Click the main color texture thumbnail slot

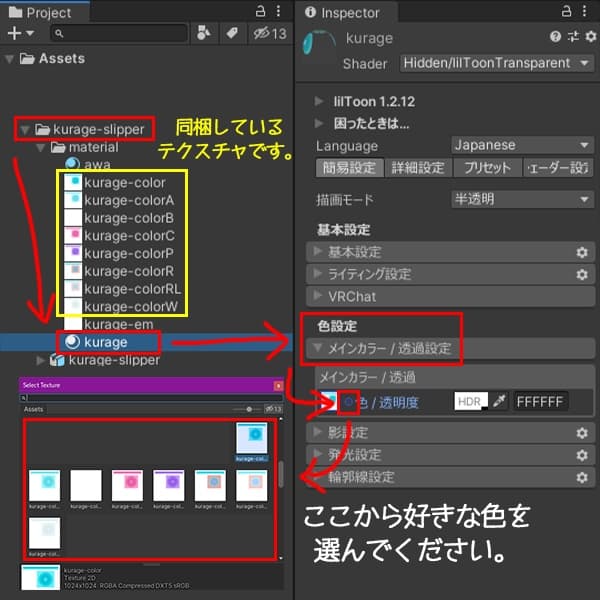click(328, 401)
